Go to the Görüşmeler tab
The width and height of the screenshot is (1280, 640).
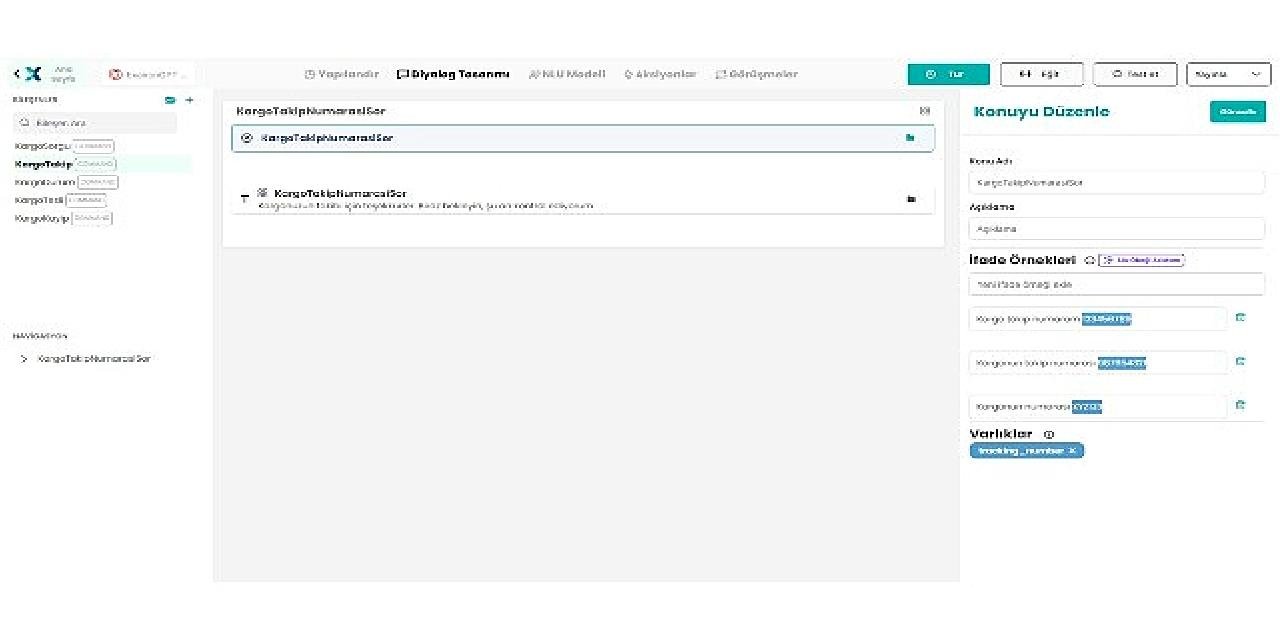[757, 74]
